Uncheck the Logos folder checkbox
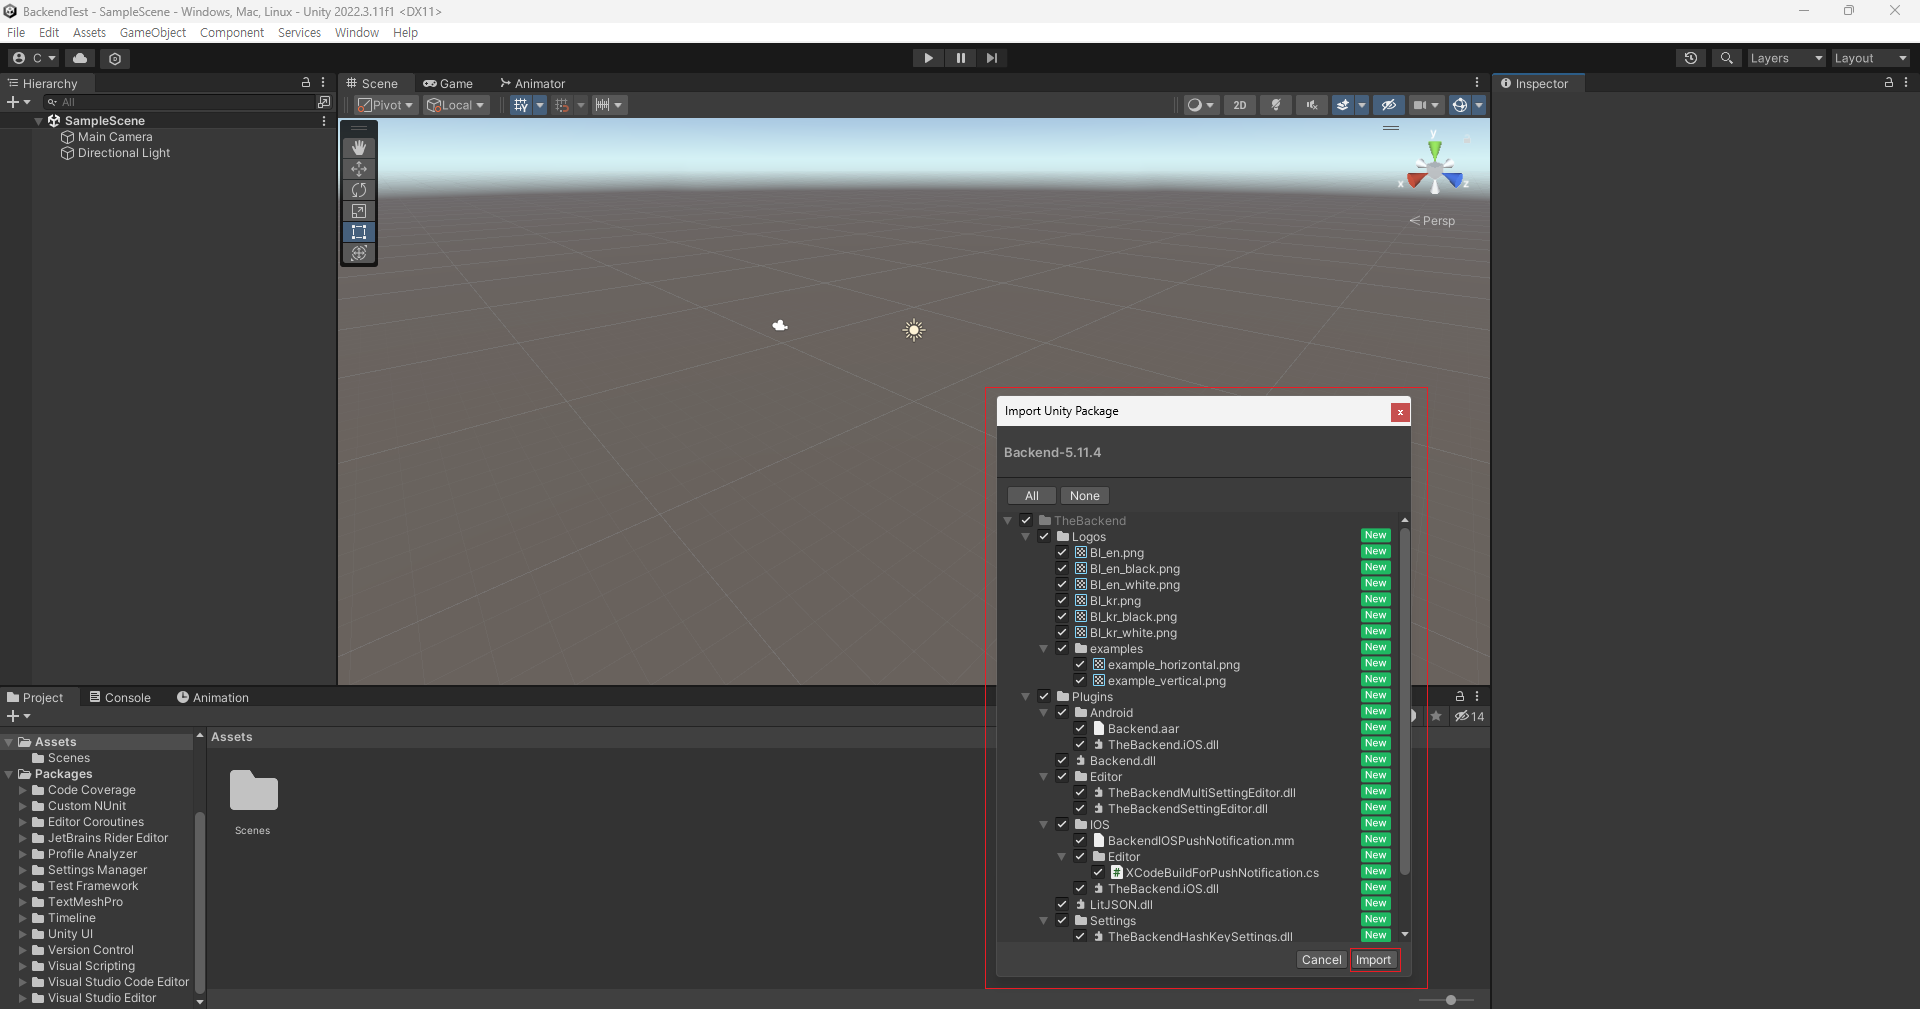 (x=1044, y=536)
